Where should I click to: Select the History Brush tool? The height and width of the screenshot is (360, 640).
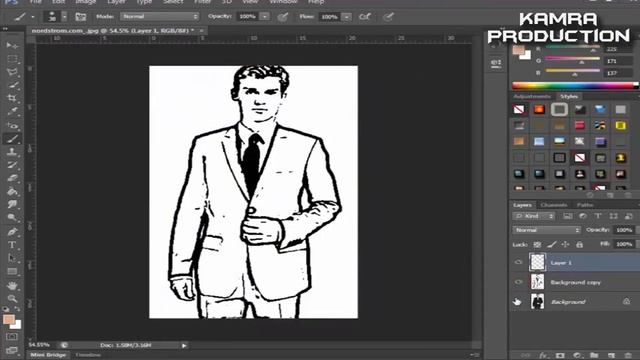pos(12,165)
